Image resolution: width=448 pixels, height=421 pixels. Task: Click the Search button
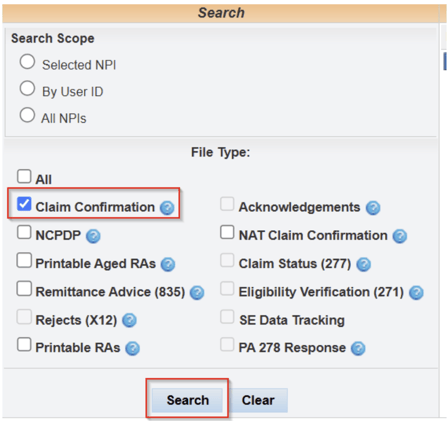point(187,400)
